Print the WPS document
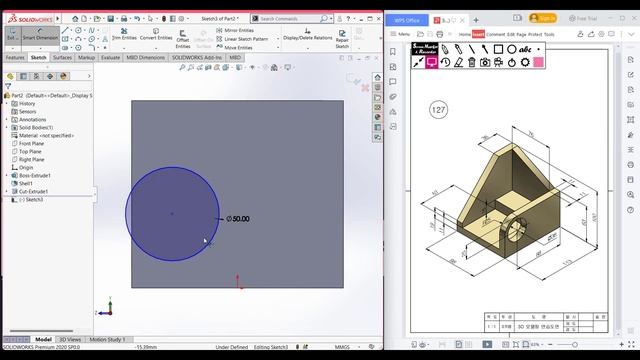640x360 pixels. pyautogui.click(x=440, y=34)
